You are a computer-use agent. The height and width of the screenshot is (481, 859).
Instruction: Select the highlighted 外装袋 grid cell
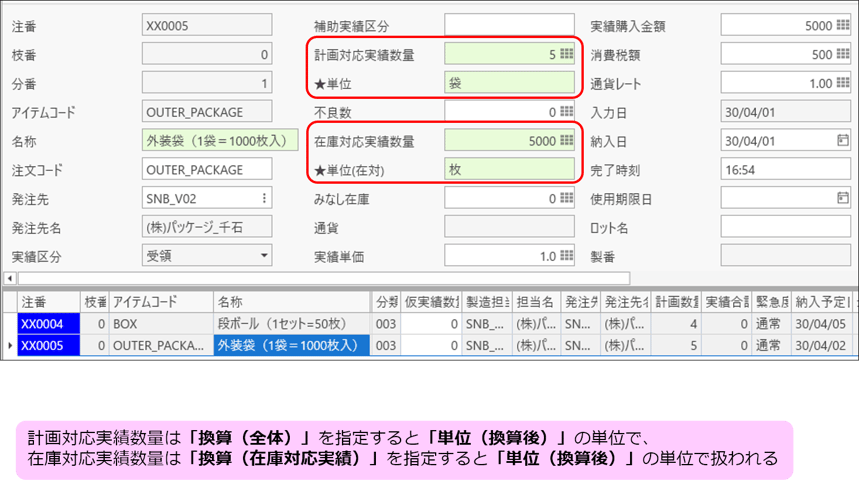[291, 346]
